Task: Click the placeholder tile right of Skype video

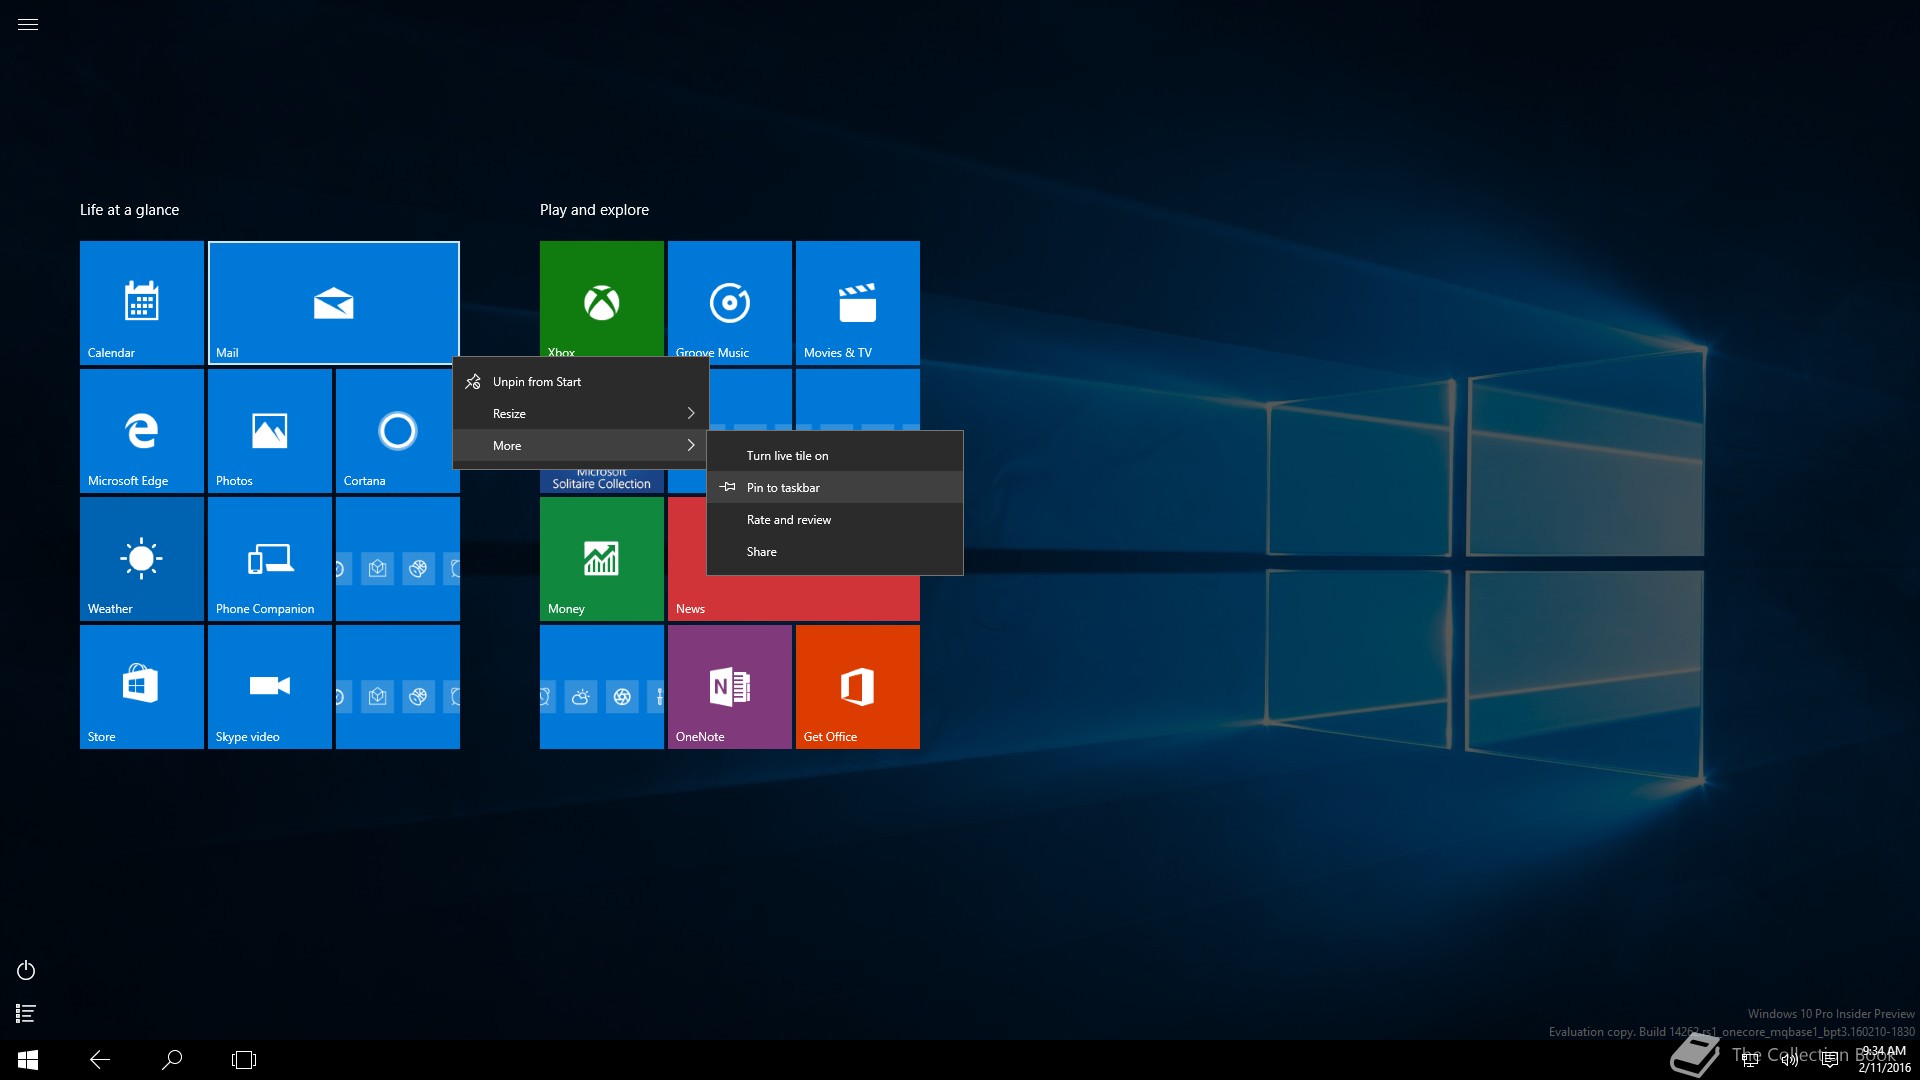Action: [398, 687]
